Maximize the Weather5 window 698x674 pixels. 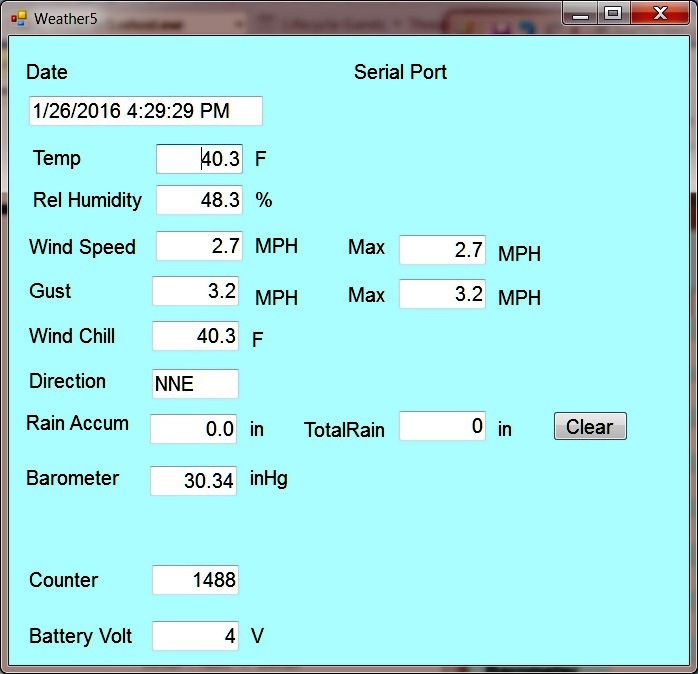(613, 13)
